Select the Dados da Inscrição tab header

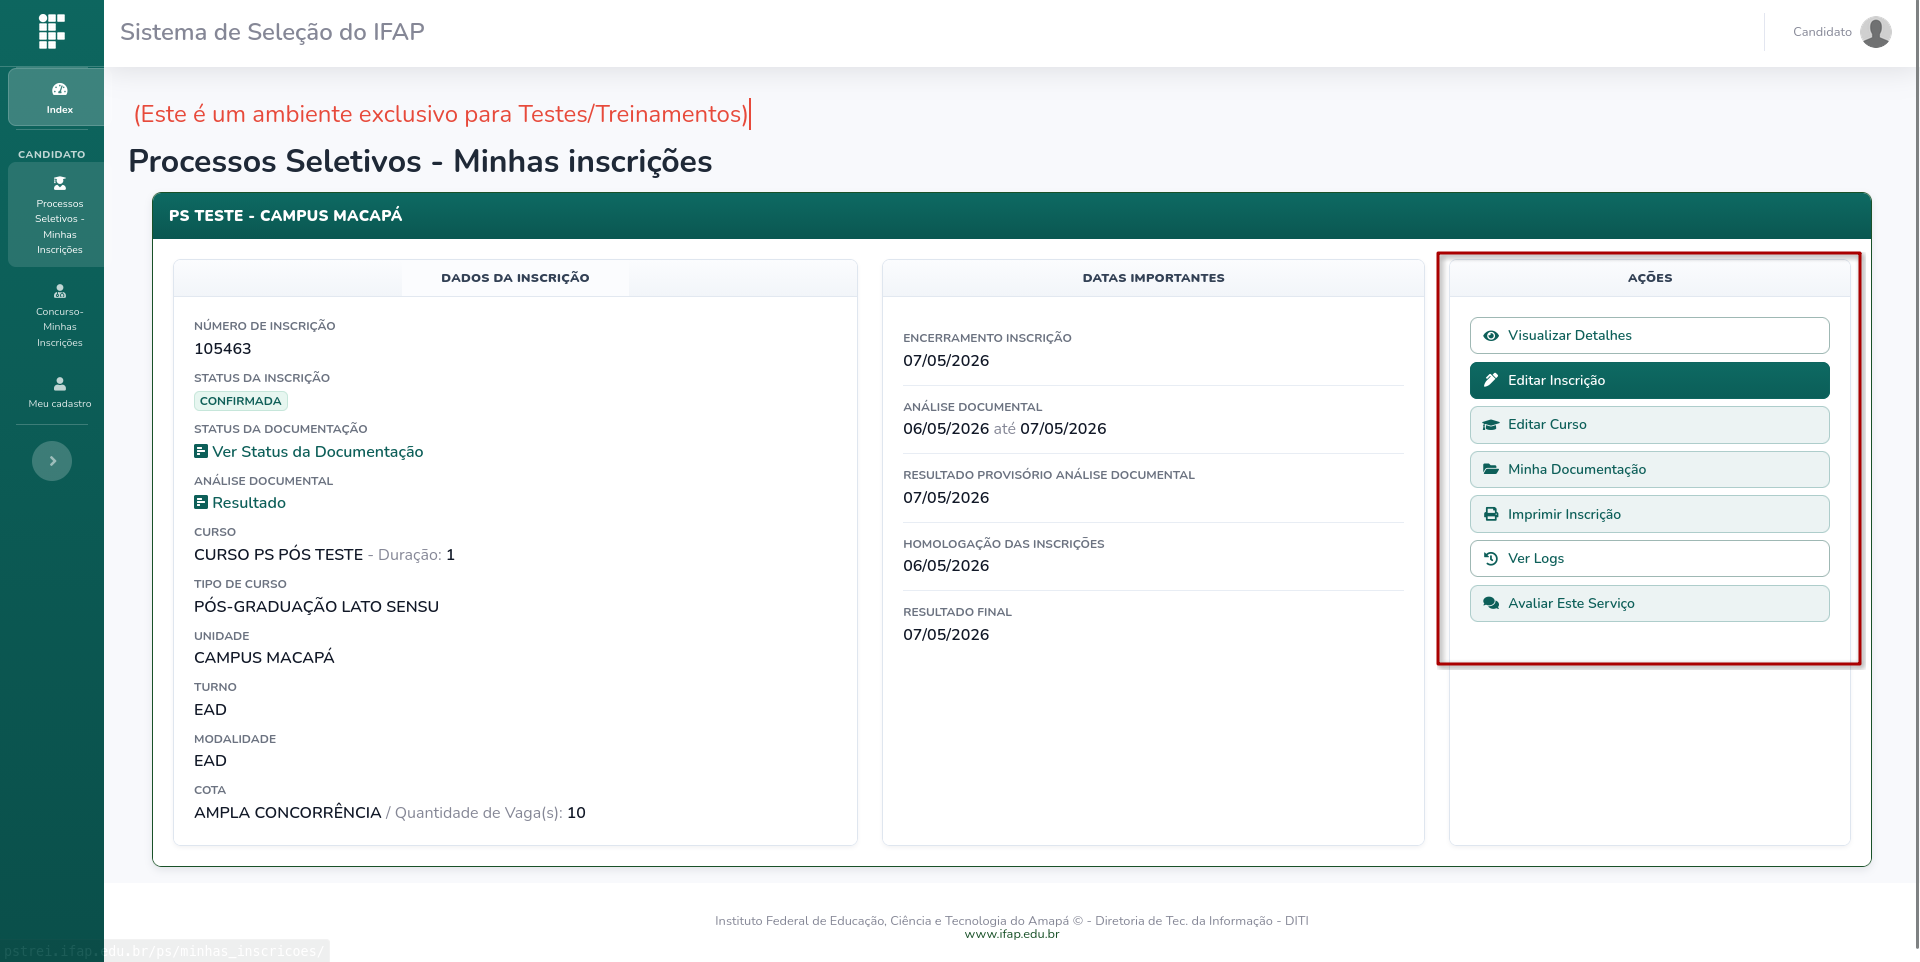click(515, 278)
